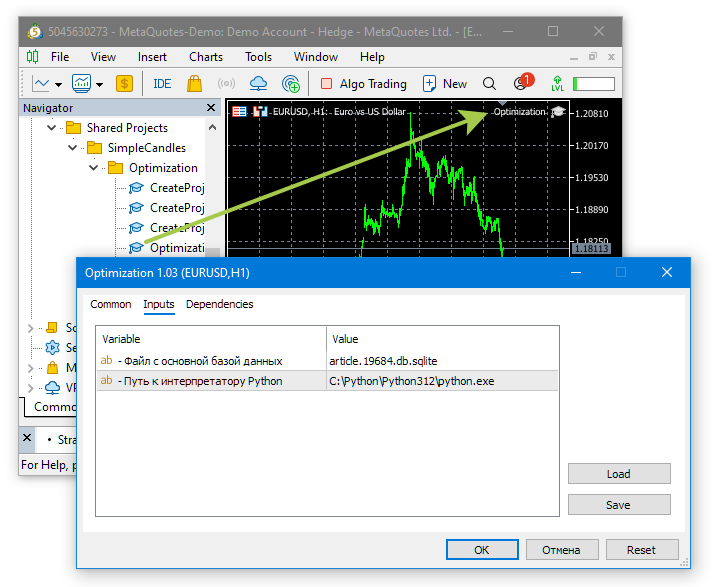Open the dropdown arrow beside line chart icon
This screenshot has width=715, height=587.
[58, 84]
